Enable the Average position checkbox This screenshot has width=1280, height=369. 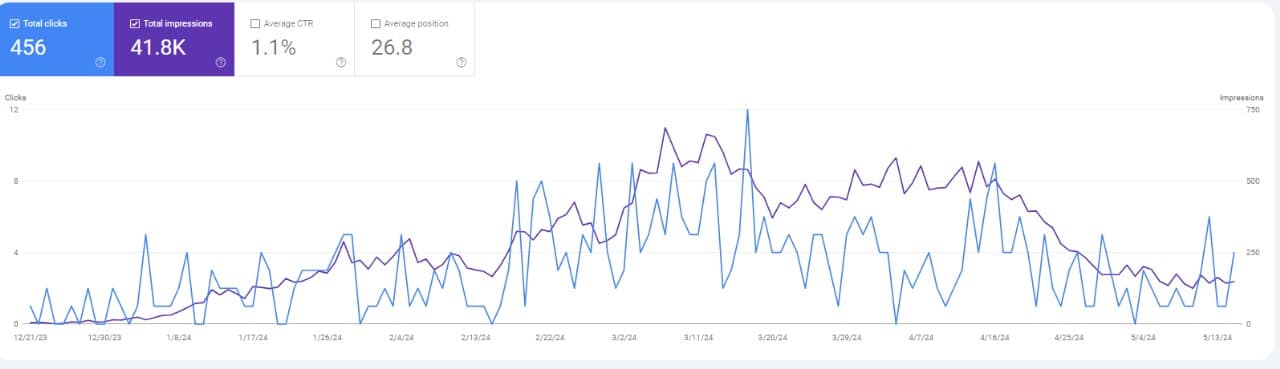[x=375, y=23]
